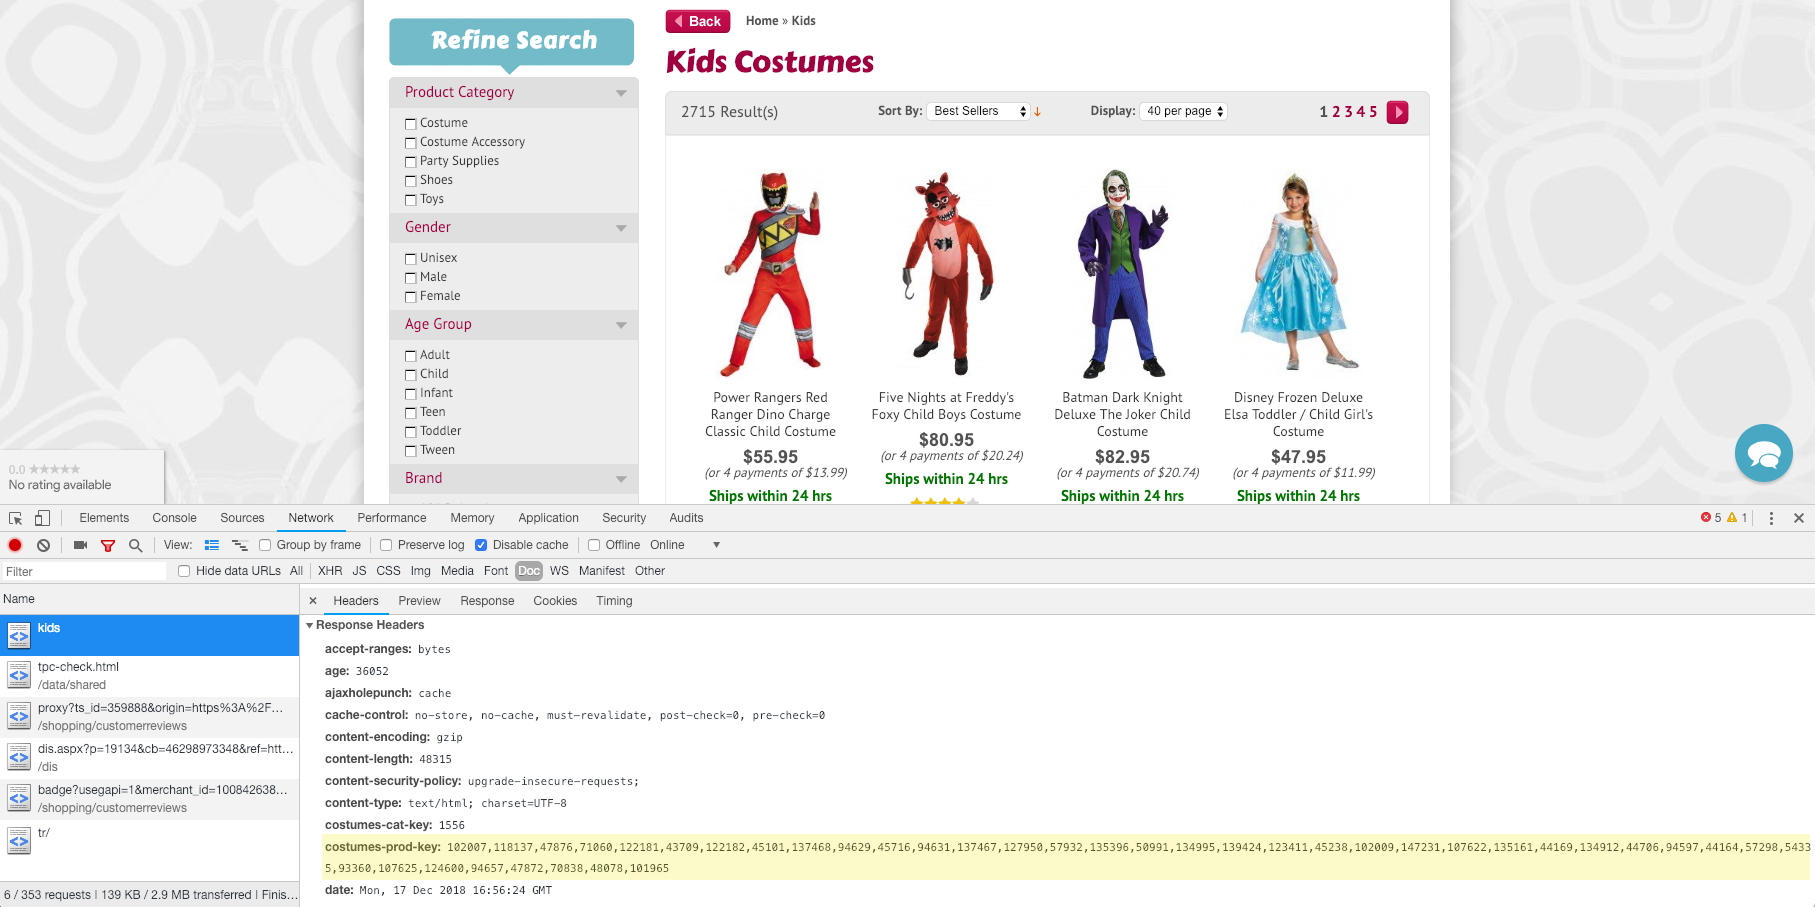Filter requests by XHR type
The image size is (1815, 907).
coord(330,571)
